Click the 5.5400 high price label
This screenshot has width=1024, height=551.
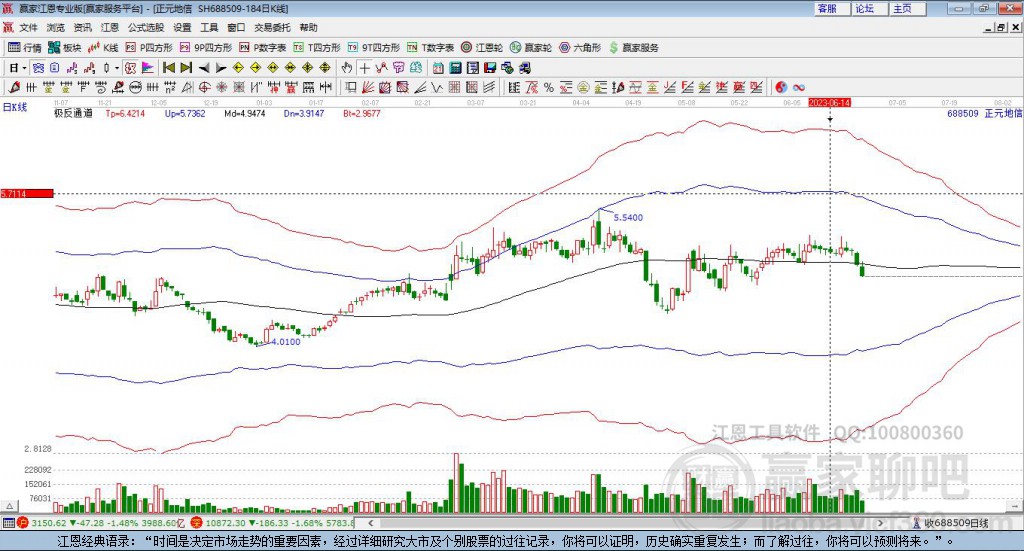tap(628, 217)
